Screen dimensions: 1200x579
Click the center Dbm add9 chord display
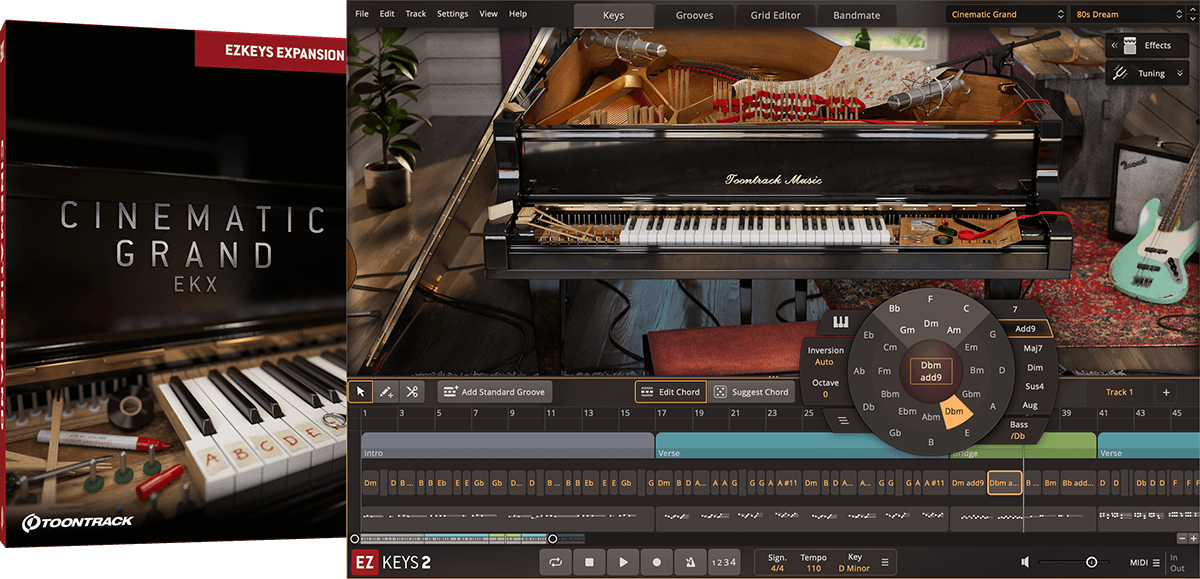(x=931, y=373)
